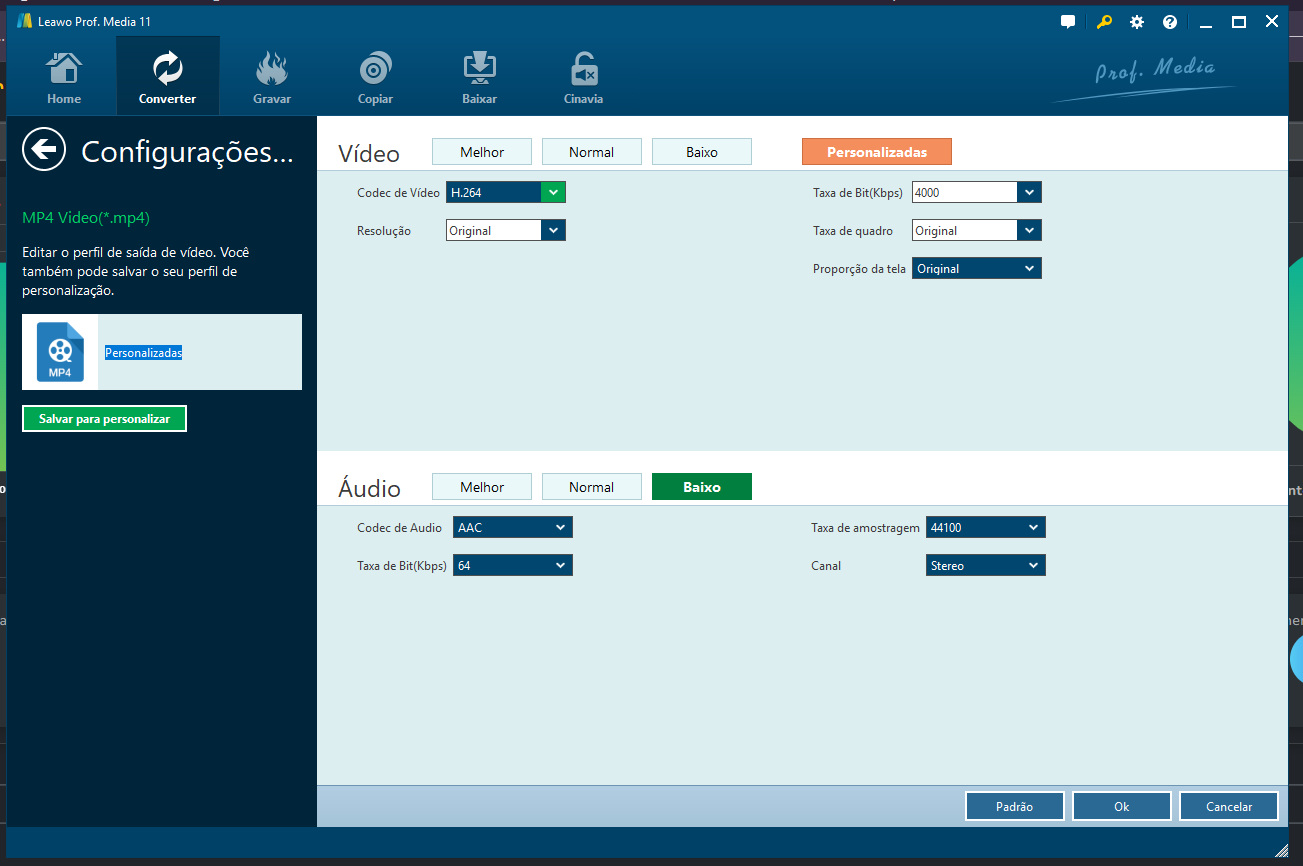The image size is (1303, 866).
Task: Click the Padrão button
Action: 1015,806
